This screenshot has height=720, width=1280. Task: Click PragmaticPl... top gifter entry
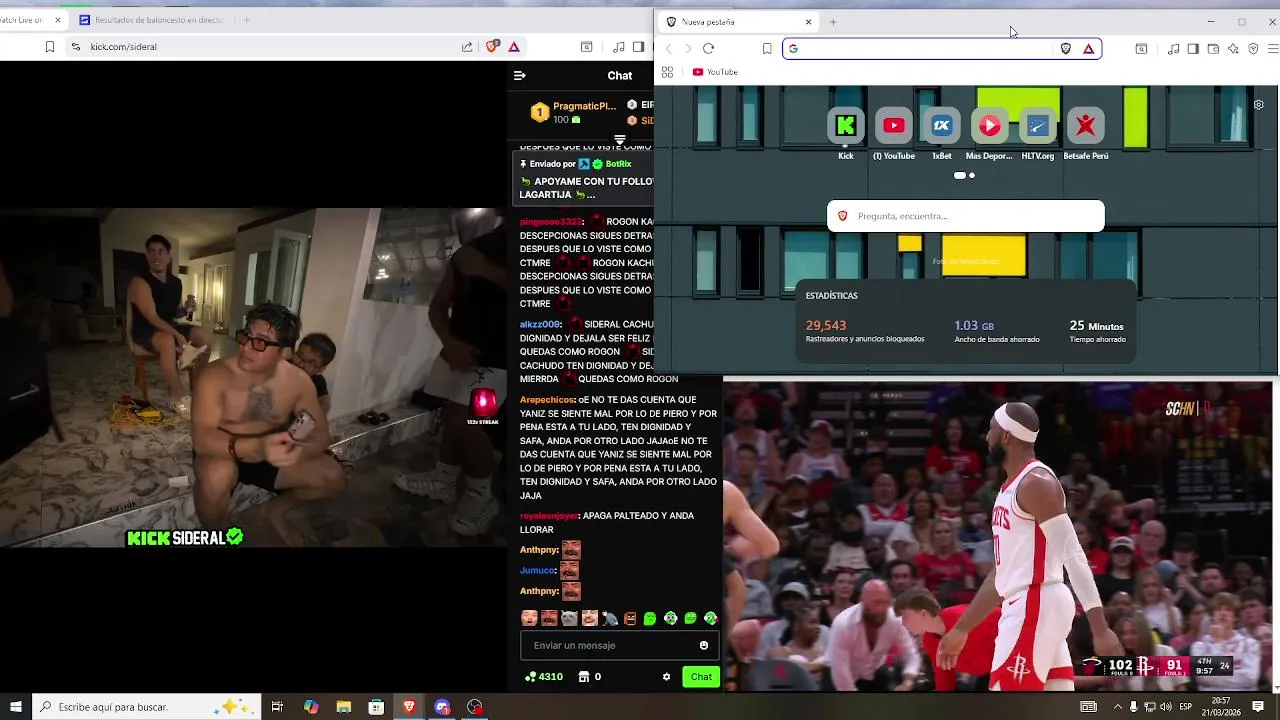(x=573, y=112)
